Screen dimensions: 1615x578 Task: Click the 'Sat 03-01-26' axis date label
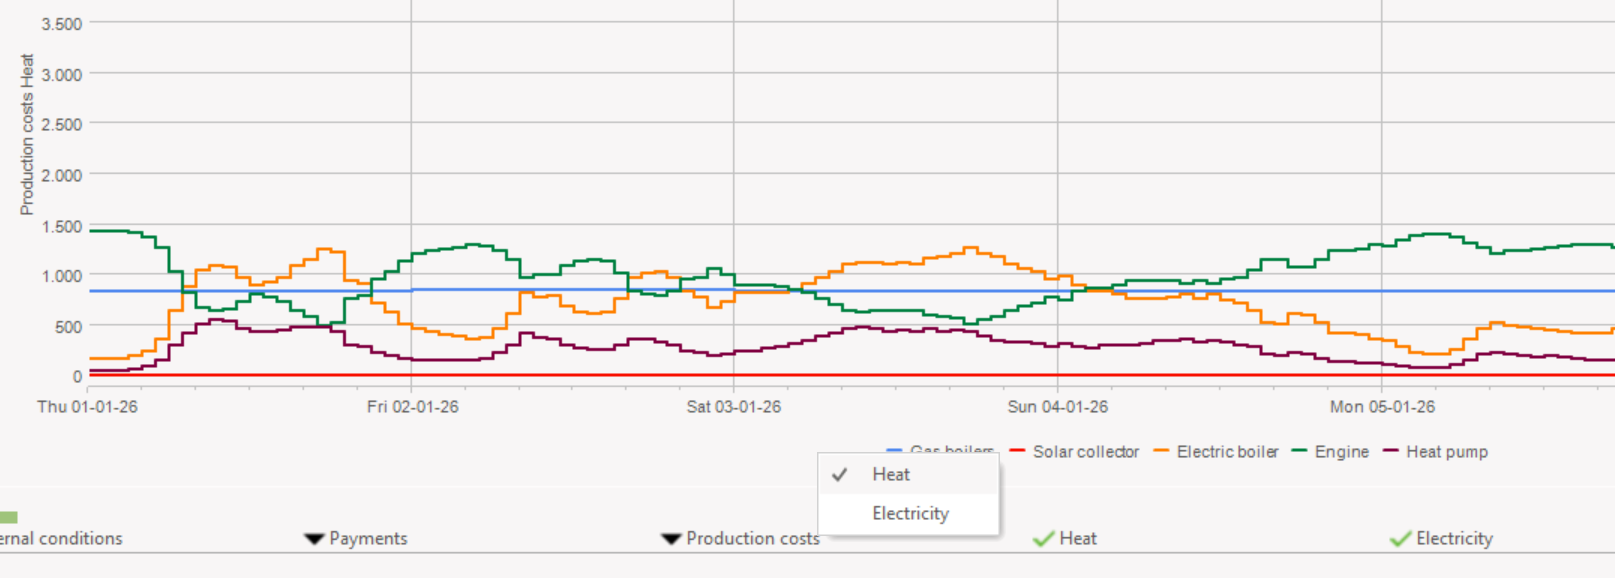(734, 407)
